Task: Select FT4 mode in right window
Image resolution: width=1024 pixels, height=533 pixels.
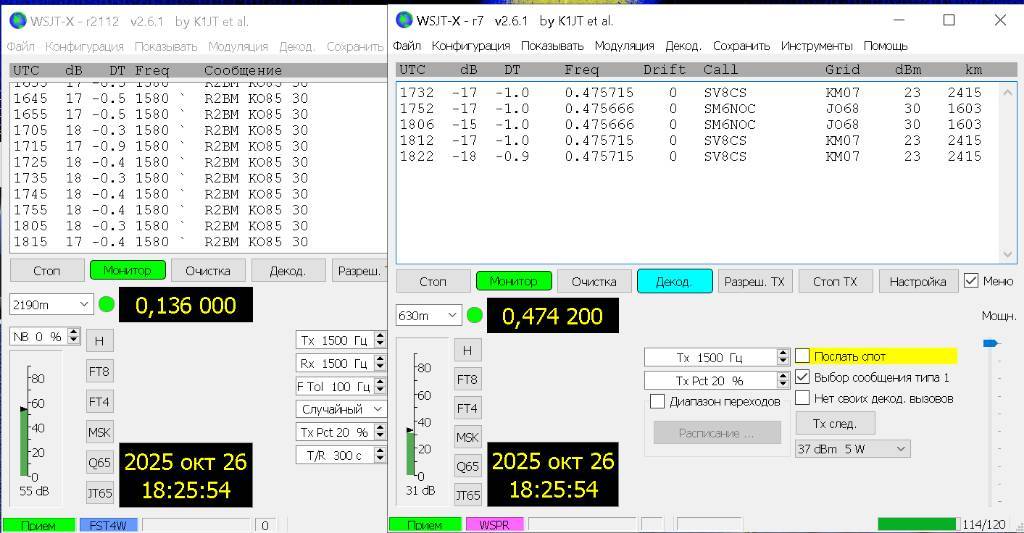Action: pyautogui.click(x=468, y=408)
